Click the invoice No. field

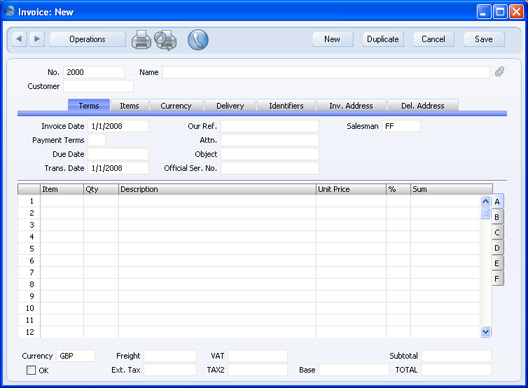(94, 72)
